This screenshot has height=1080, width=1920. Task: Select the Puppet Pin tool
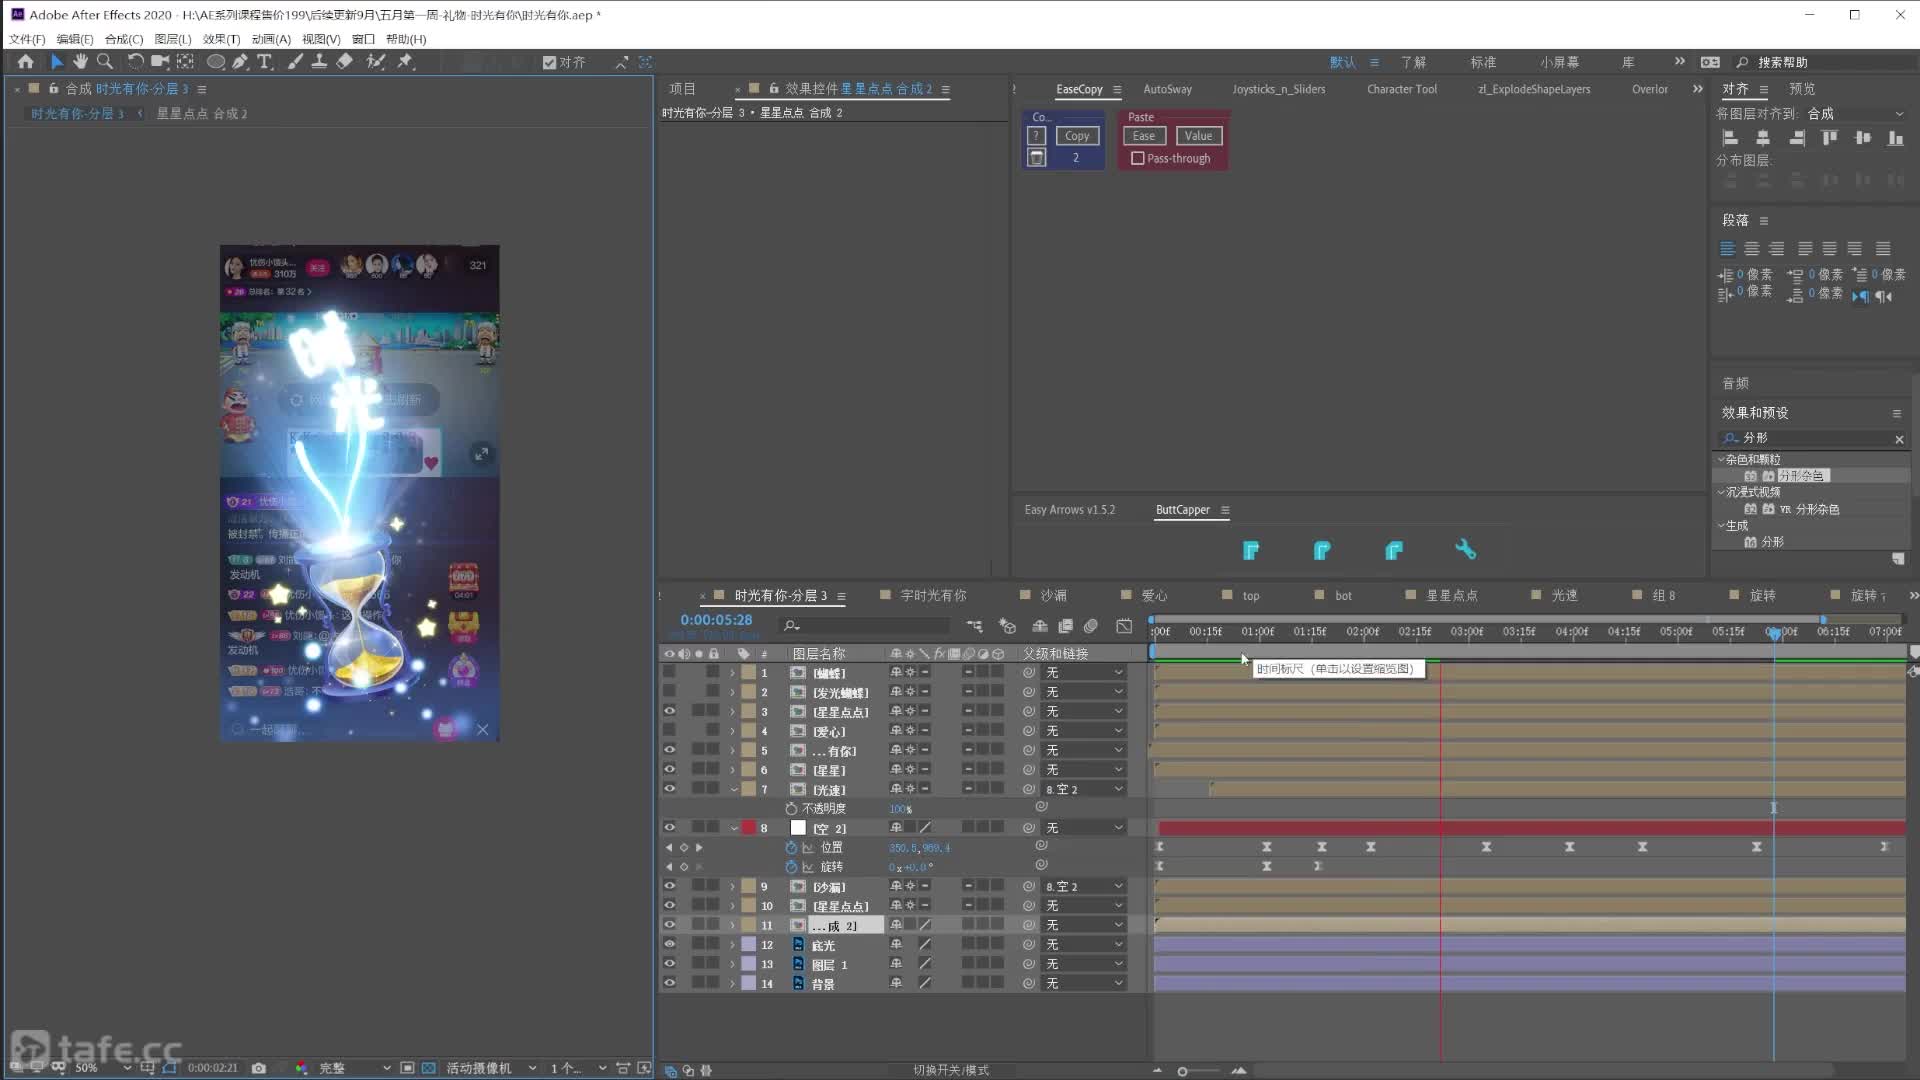pyautogui.click(x=405, y=62)
